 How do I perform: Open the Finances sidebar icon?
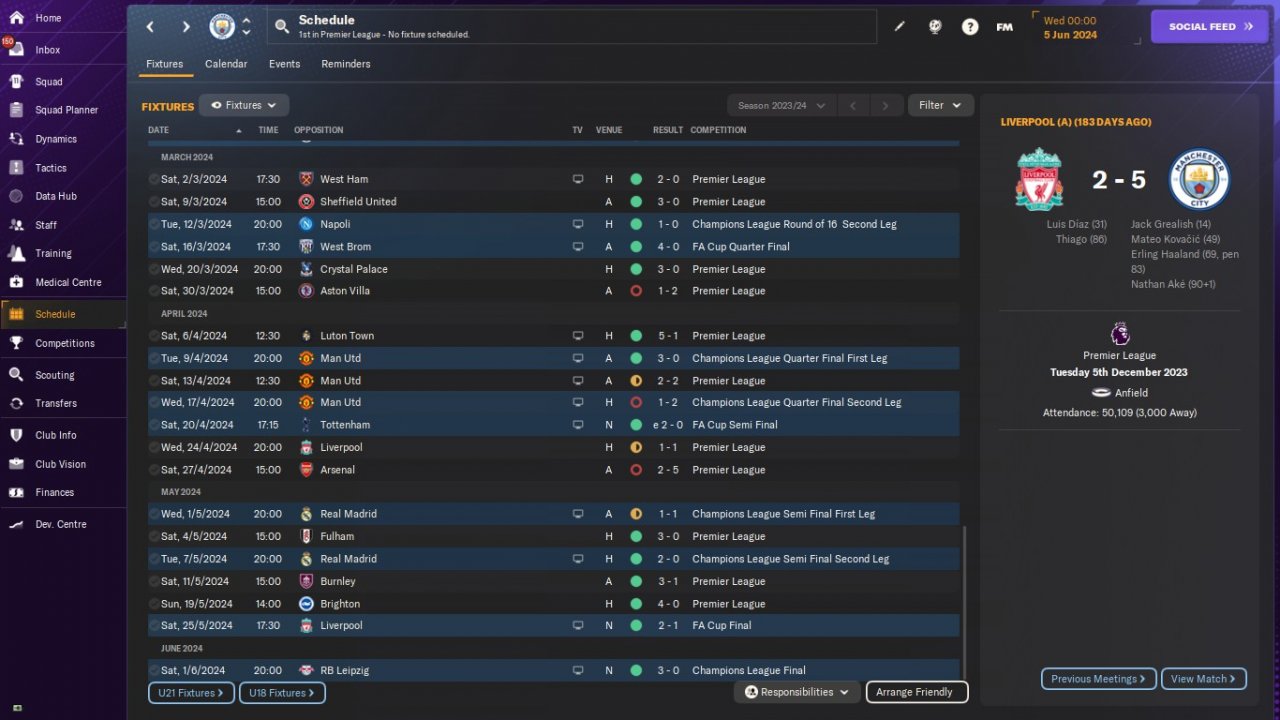tap(16, 492)
